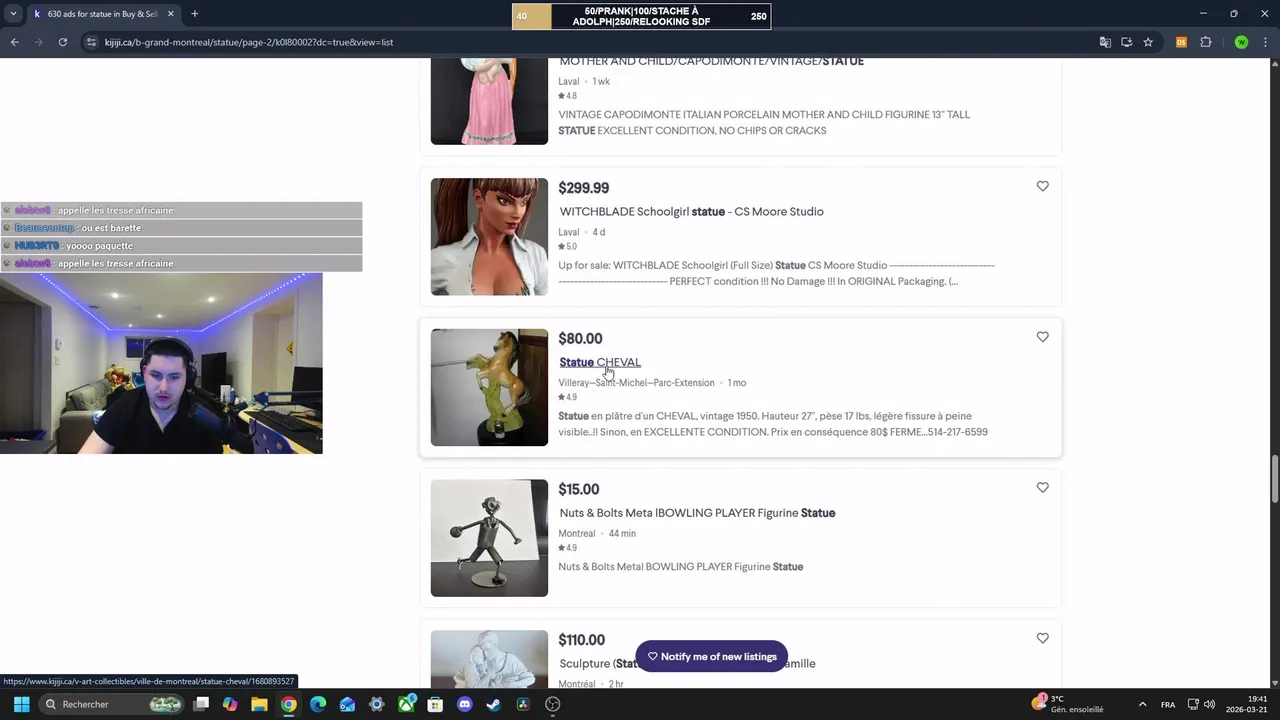Open the green Chrome profile avatar
Viewport: 1280px width, 720px height.
(1241, 42)
